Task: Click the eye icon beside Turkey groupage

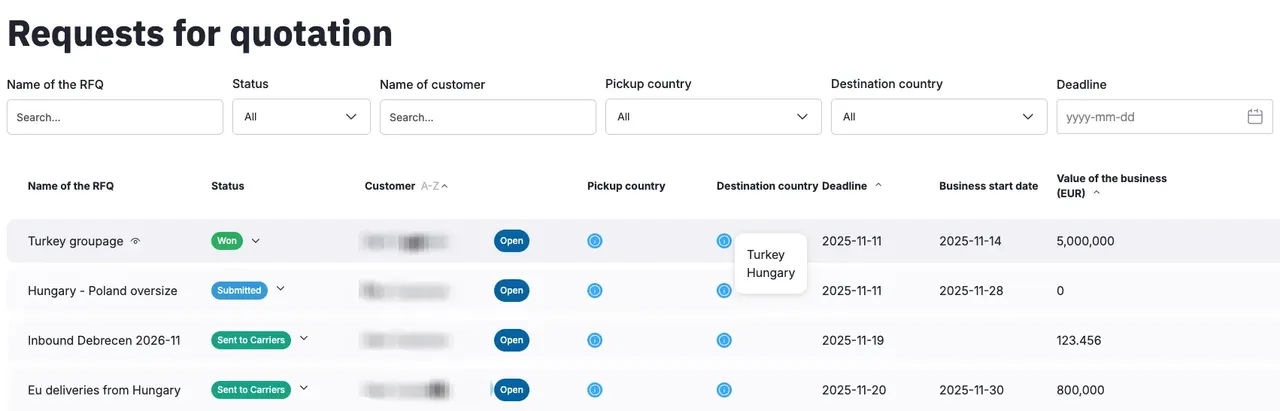Action: tap(136, 241)
